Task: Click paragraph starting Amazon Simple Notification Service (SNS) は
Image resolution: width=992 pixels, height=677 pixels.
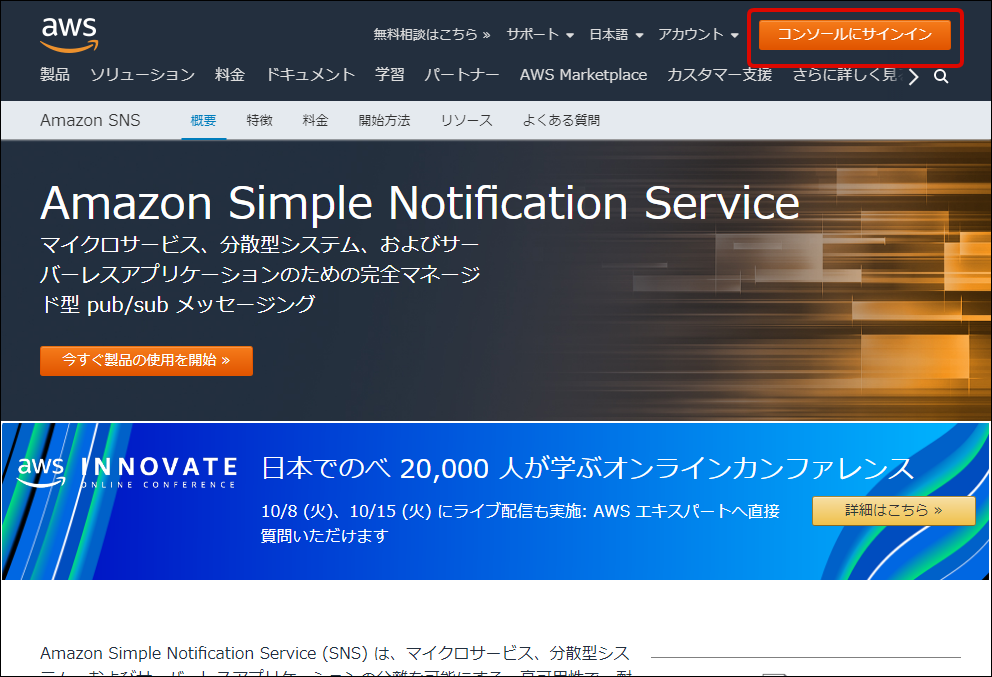Action: pyautogui.click(x=335, y=661)
